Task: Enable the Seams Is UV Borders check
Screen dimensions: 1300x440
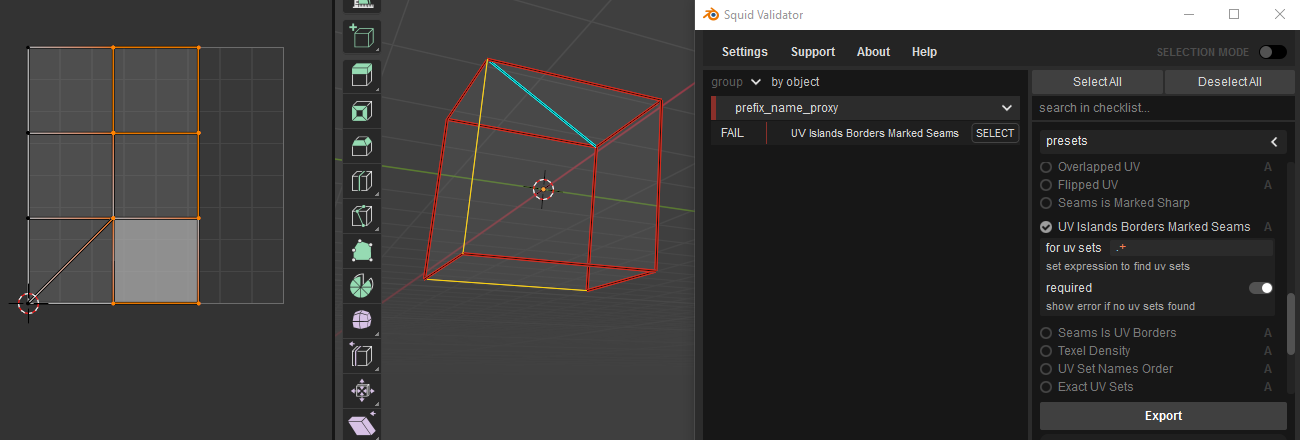Action: [1047, 333]
